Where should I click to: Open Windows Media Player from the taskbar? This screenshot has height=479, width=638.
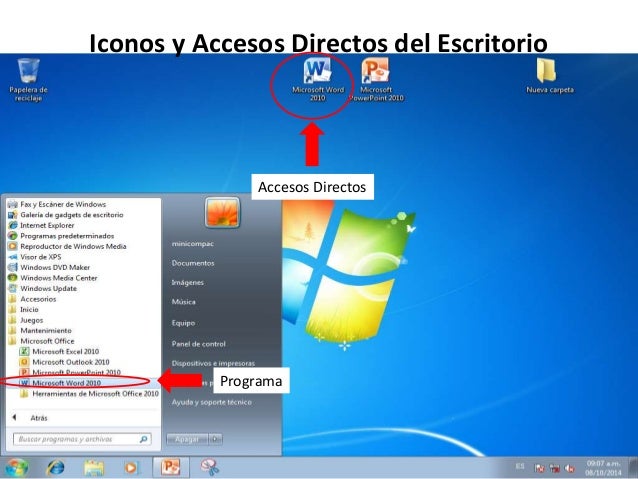131,468
